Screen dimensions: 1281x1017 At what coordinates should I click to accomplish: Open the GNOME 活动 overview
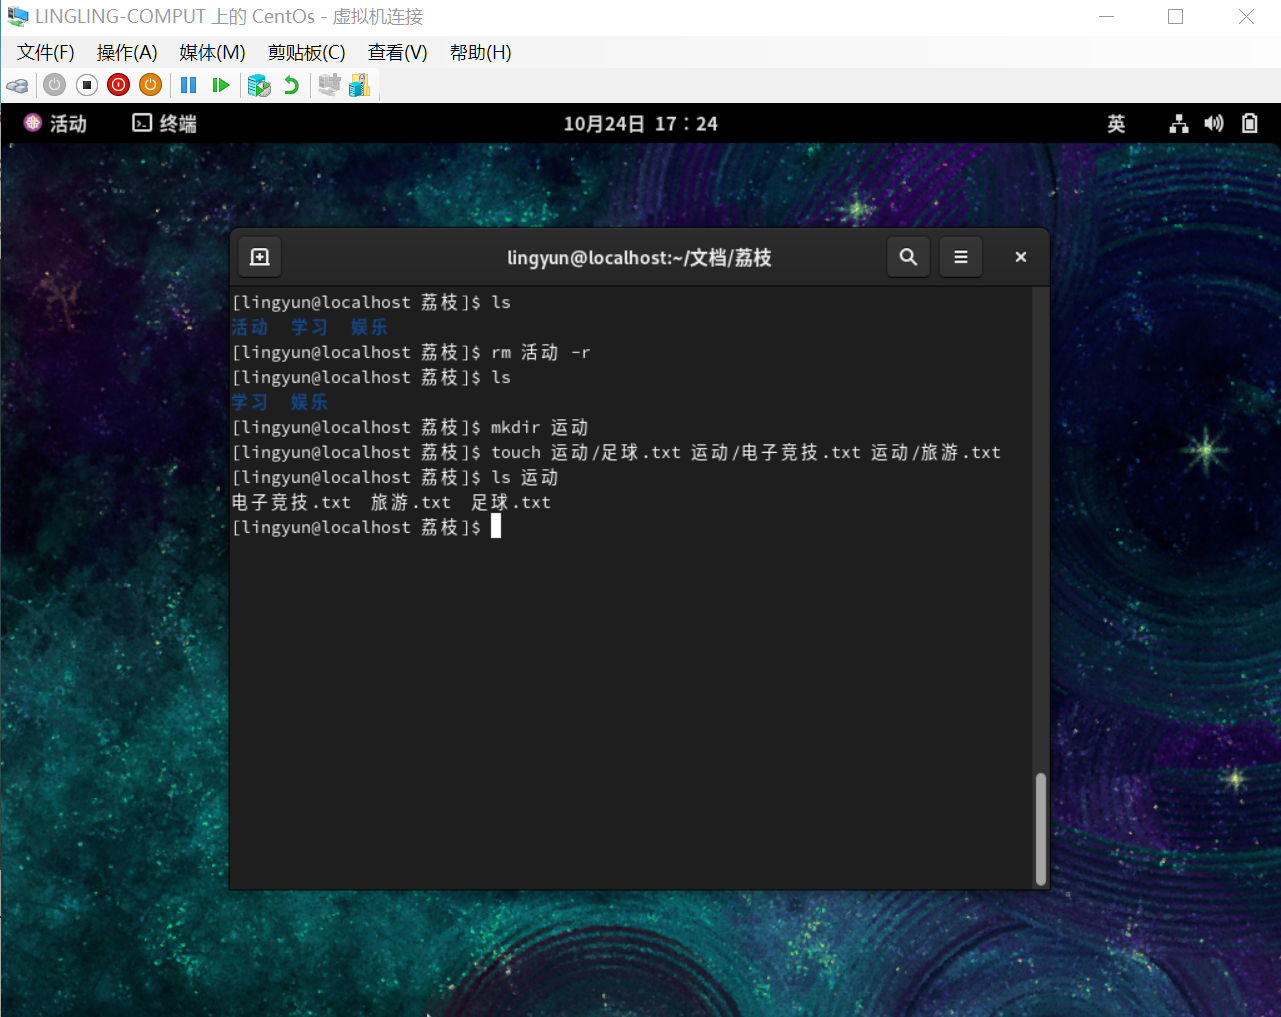coord(56,124)
